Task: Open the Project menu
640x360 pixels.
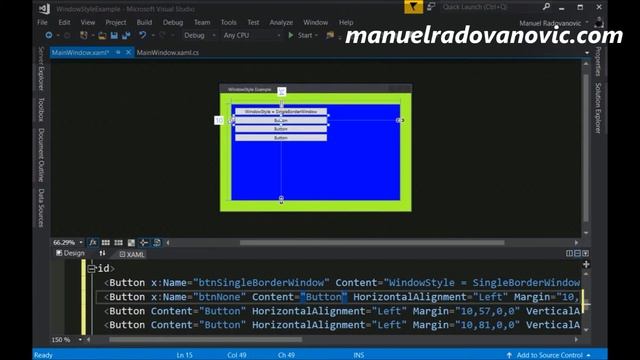Action: click(116, 22)
